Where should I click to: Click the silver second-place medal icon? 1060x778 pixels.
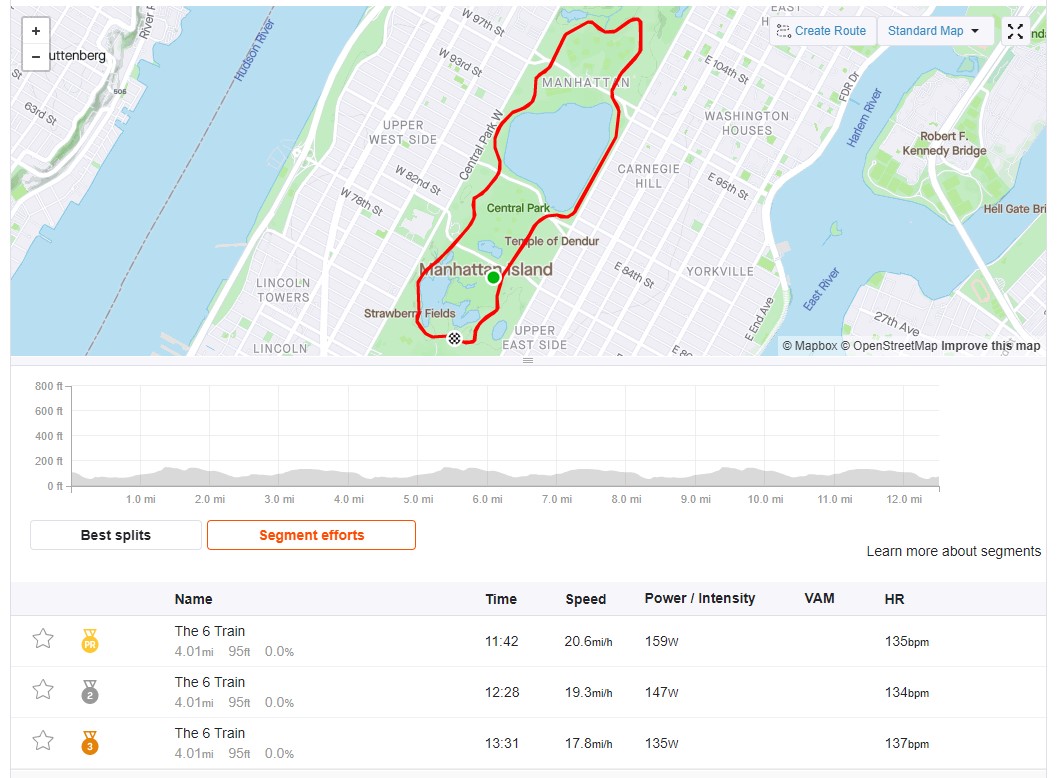pyautogui.click(x=90, y=691)
